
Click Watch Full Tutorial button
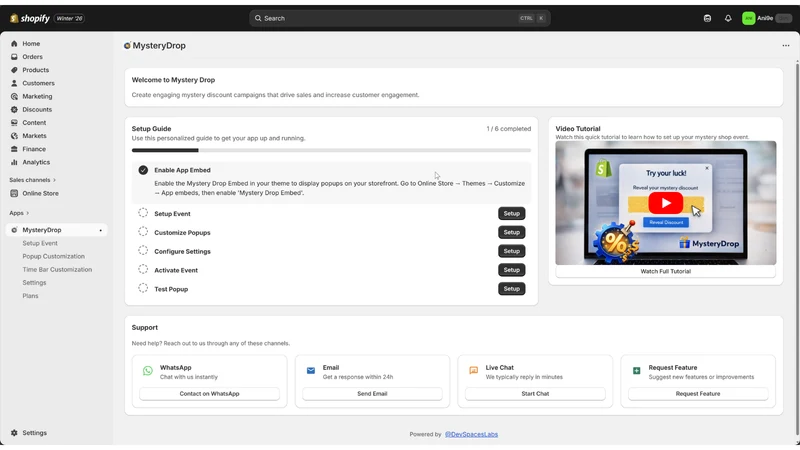tap(665, 271)
